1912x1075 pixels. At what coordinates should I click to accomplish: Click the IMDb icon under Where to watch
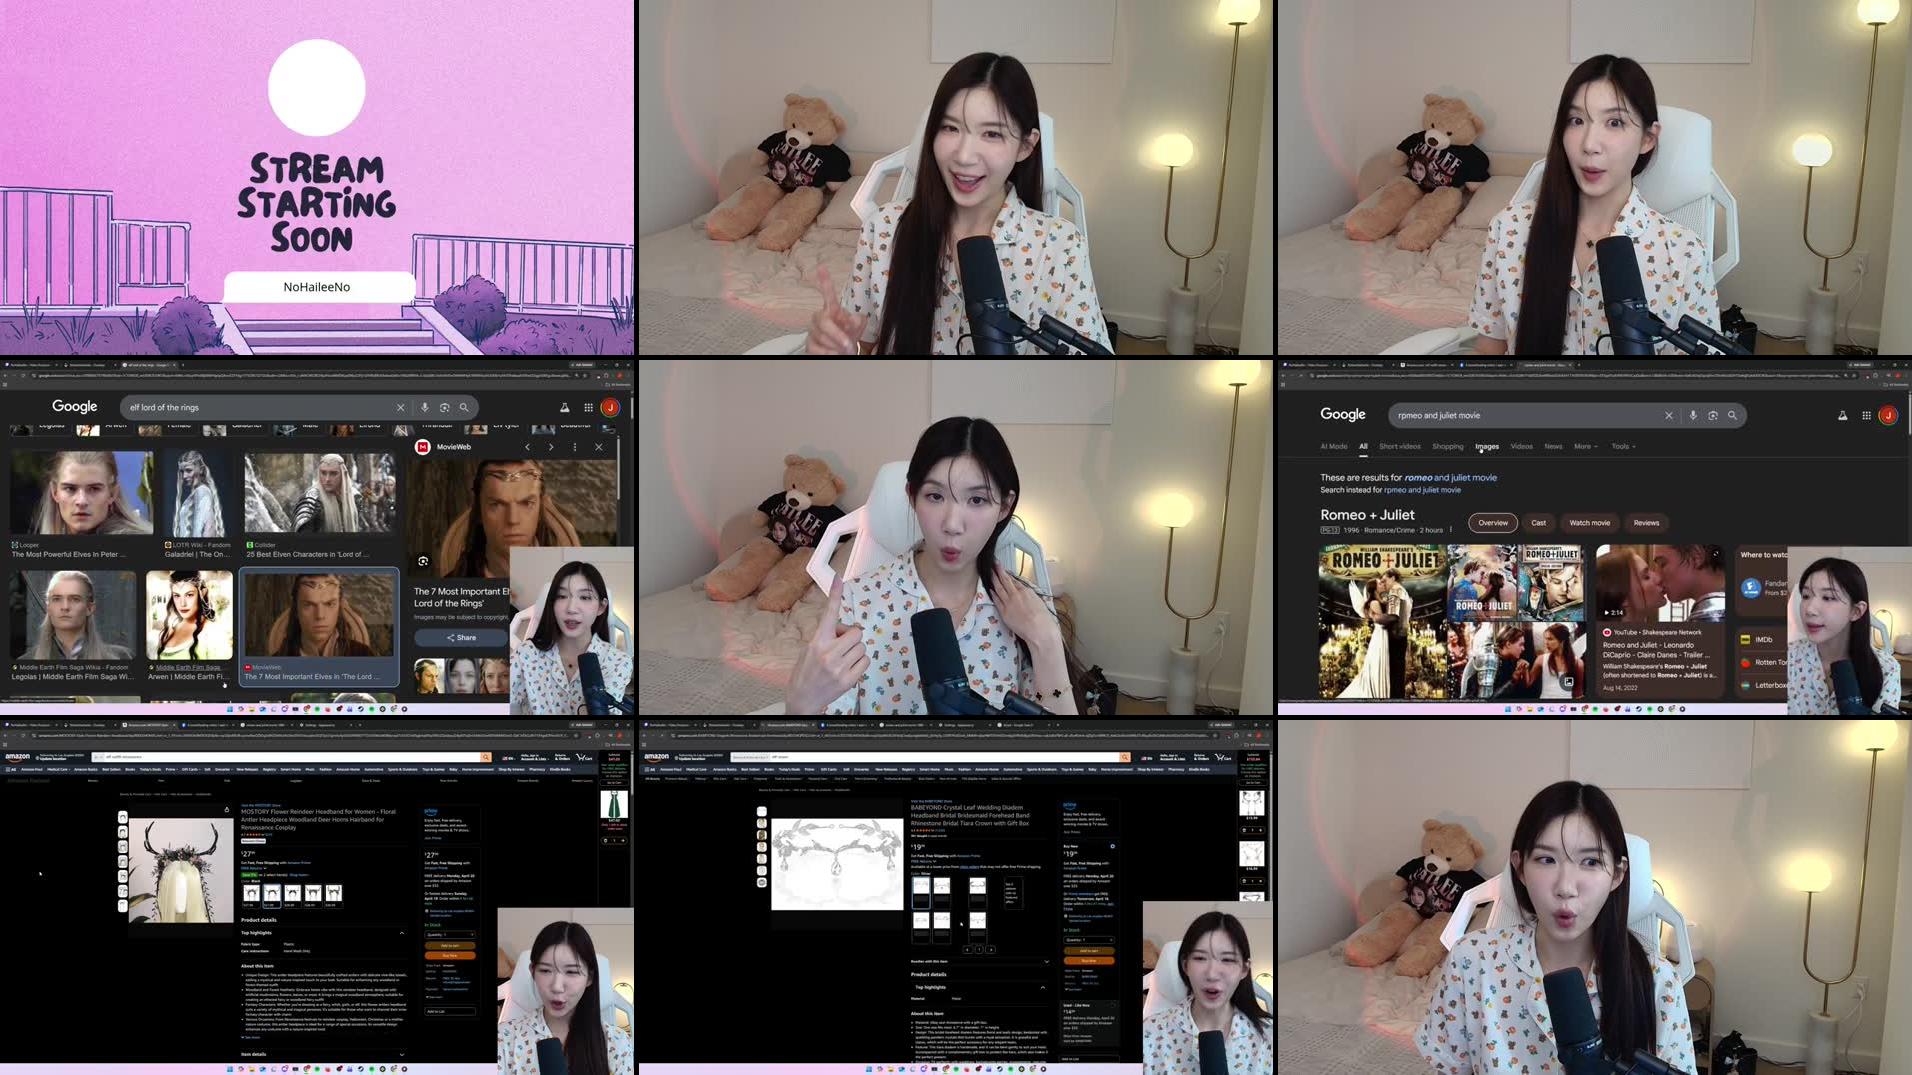(1744, 639)
